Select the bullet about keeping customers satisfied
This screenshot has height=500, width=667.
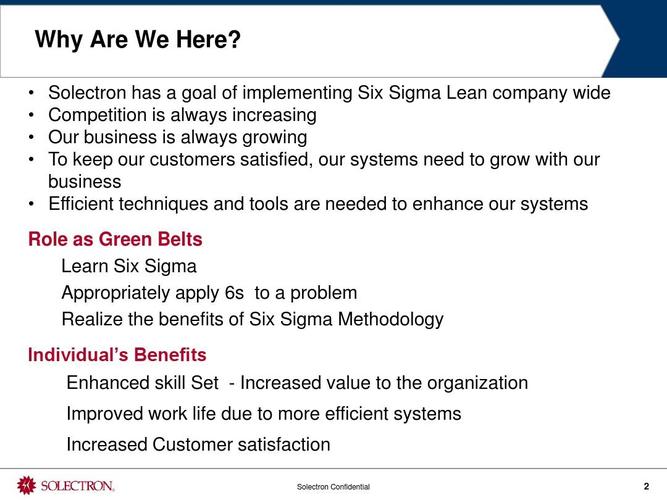click(x=324, y=170)
